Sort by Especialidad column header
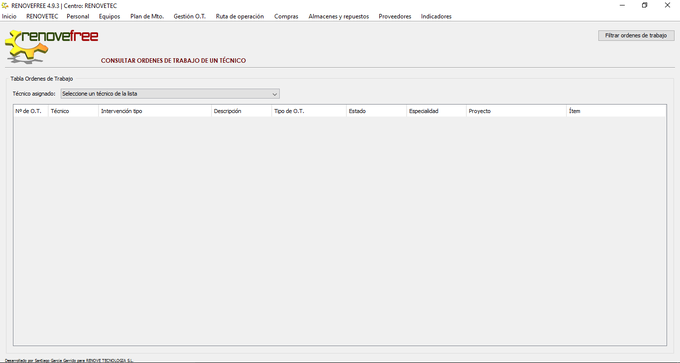Viewport: 680px width, 363px height. 436,111
